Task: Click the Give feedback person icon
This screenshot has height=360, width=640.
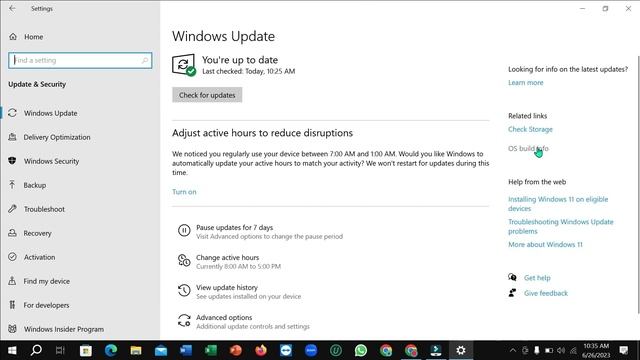Action: coord(512,293)
